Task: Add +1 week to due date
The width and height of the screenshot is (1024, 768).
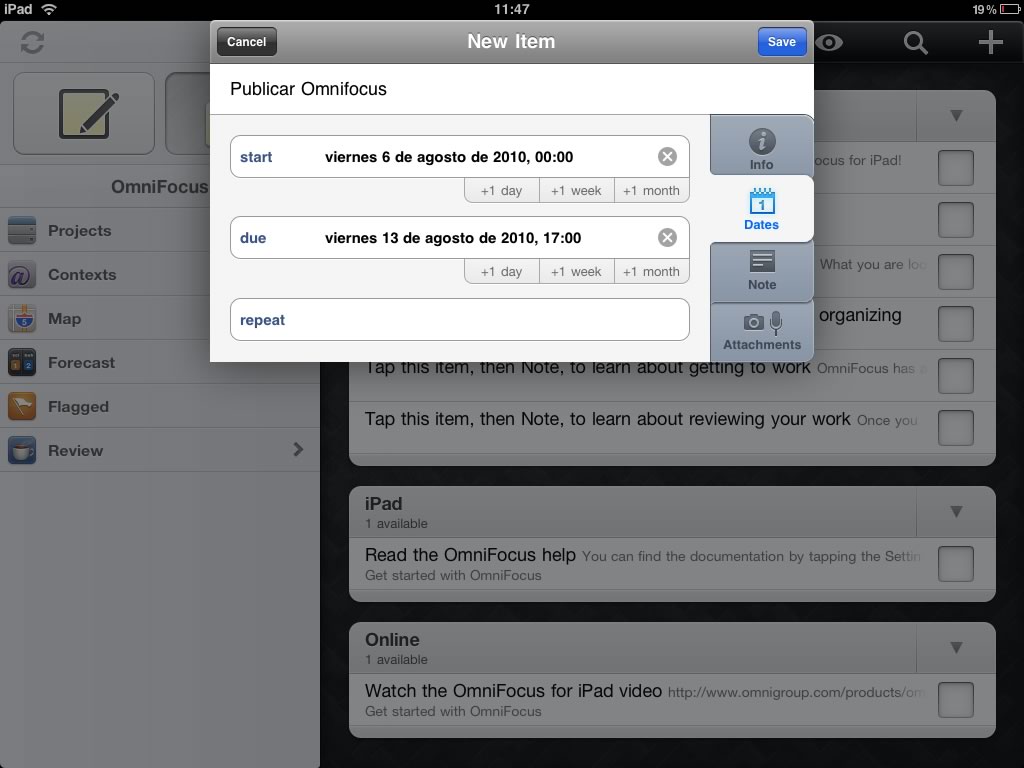Action: coord(576,272)
